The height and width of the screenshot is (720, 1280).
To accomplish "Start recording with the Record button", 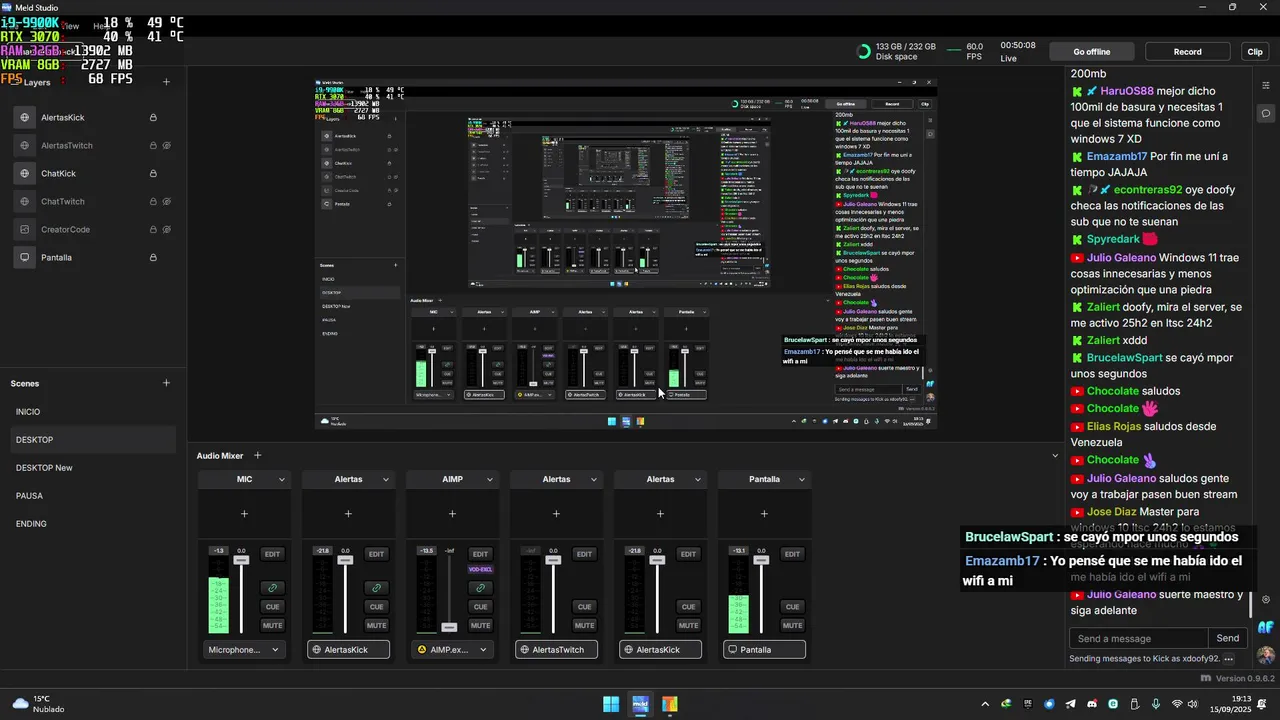I will pos(1187,52).
